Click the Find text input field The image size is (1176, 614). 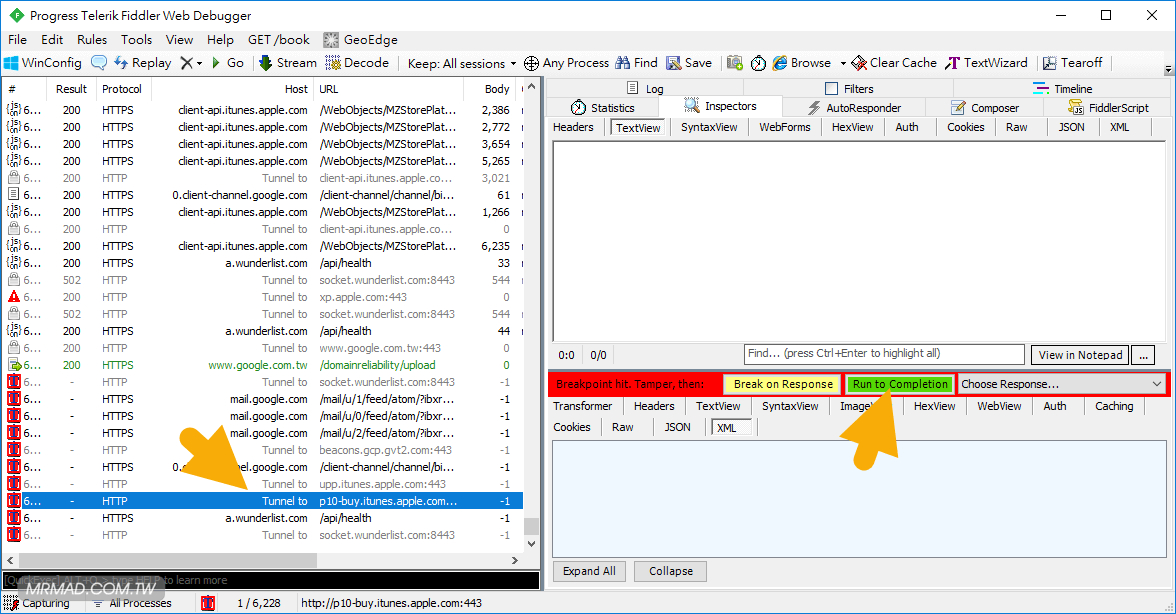884,354
